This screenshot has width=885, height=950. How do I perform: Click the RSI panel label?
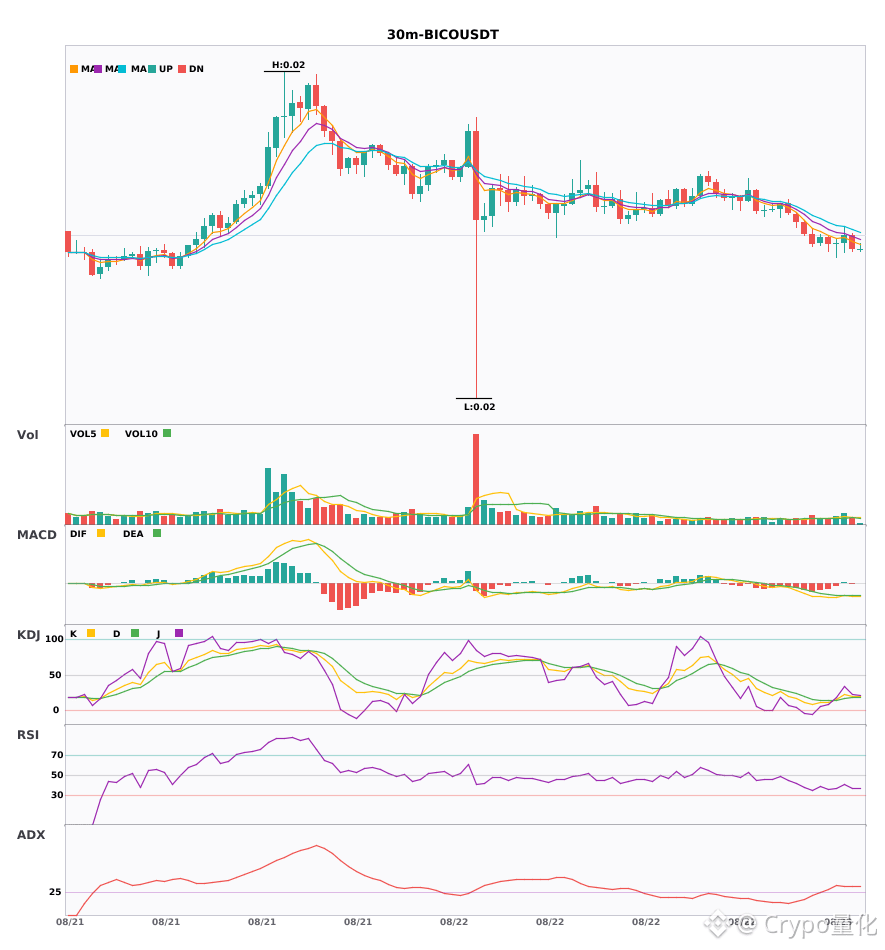[28, 735]
